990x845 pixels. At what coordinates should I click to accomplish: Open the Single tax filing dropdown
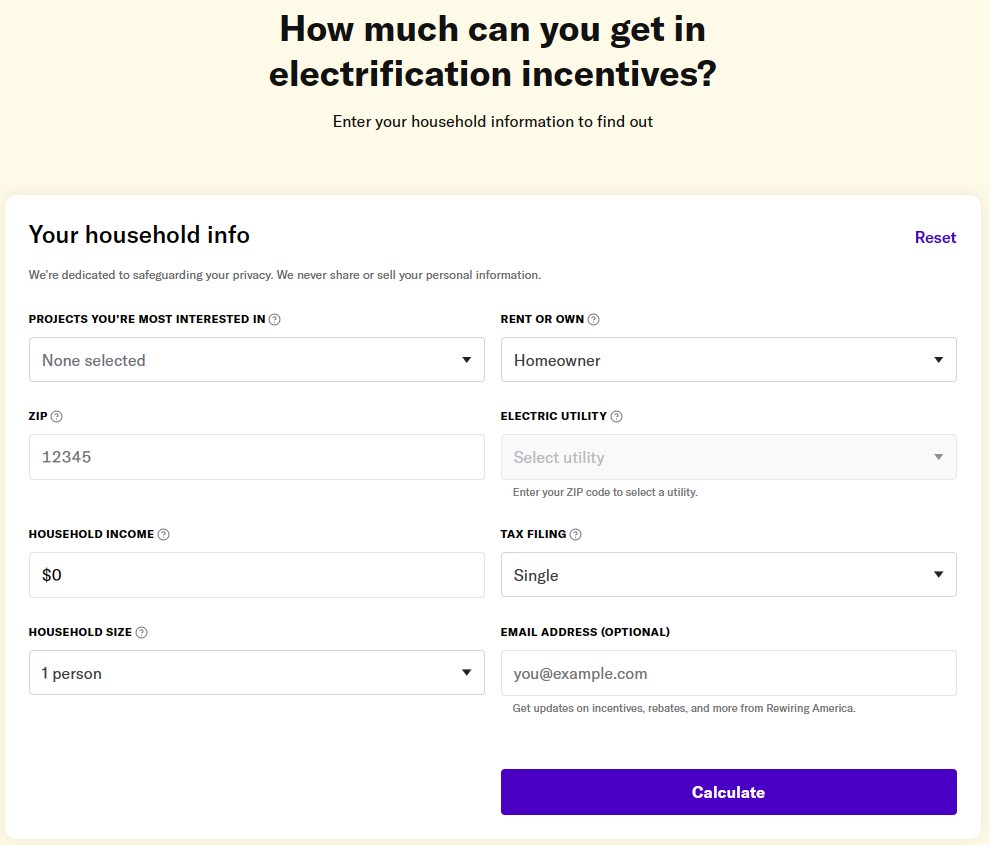(x=729, y=575)
